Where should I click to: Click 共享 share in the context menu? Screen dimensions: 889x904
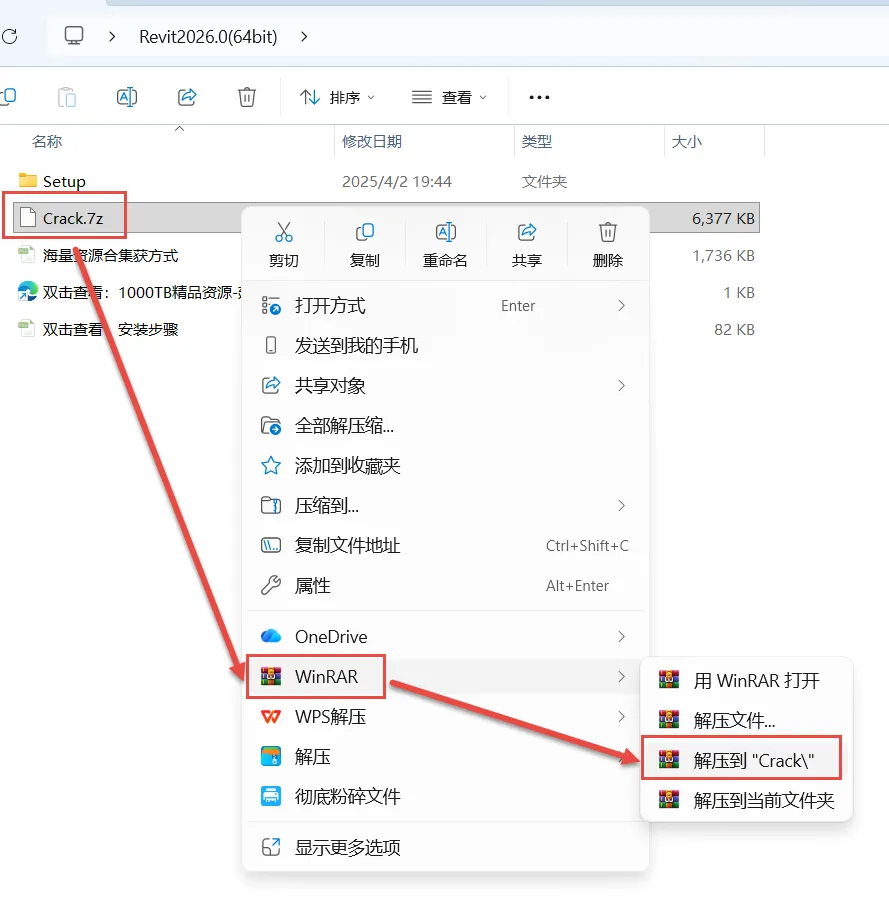coord(526,245)
